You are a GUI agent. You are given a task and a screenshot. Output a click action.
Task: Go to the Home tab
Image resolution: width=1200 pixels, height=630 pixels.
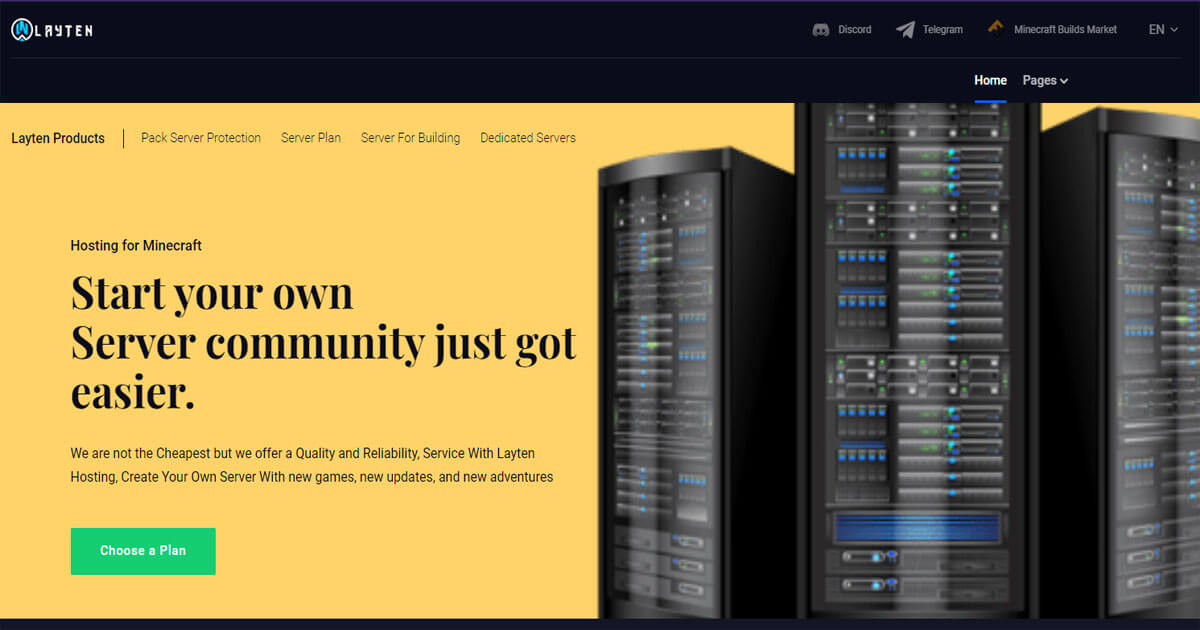990,80
